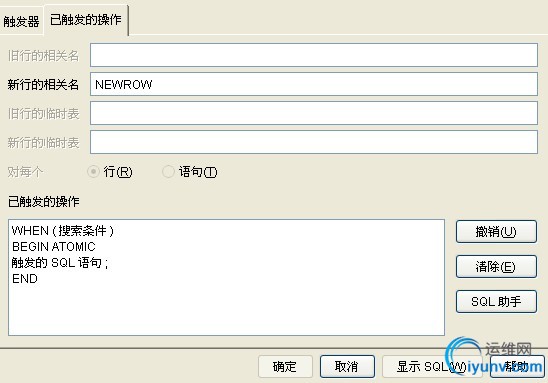Image resolution: width=548 pixels, height=383 pixels.
Task: Switch to the 触发器 tab
Action: tap(21, 21)
